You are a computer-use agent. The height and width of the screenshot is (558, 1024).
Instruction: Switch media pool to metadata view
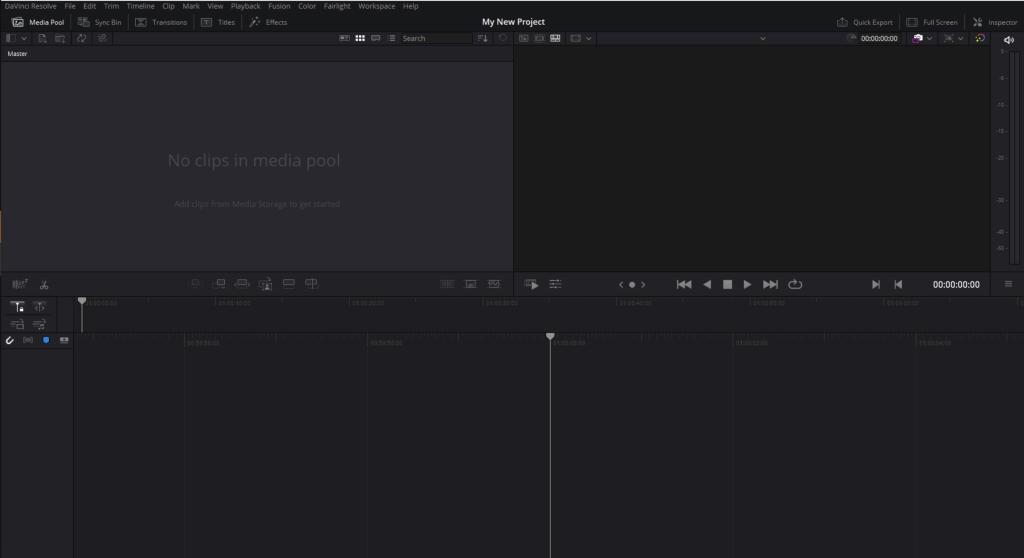344,39
